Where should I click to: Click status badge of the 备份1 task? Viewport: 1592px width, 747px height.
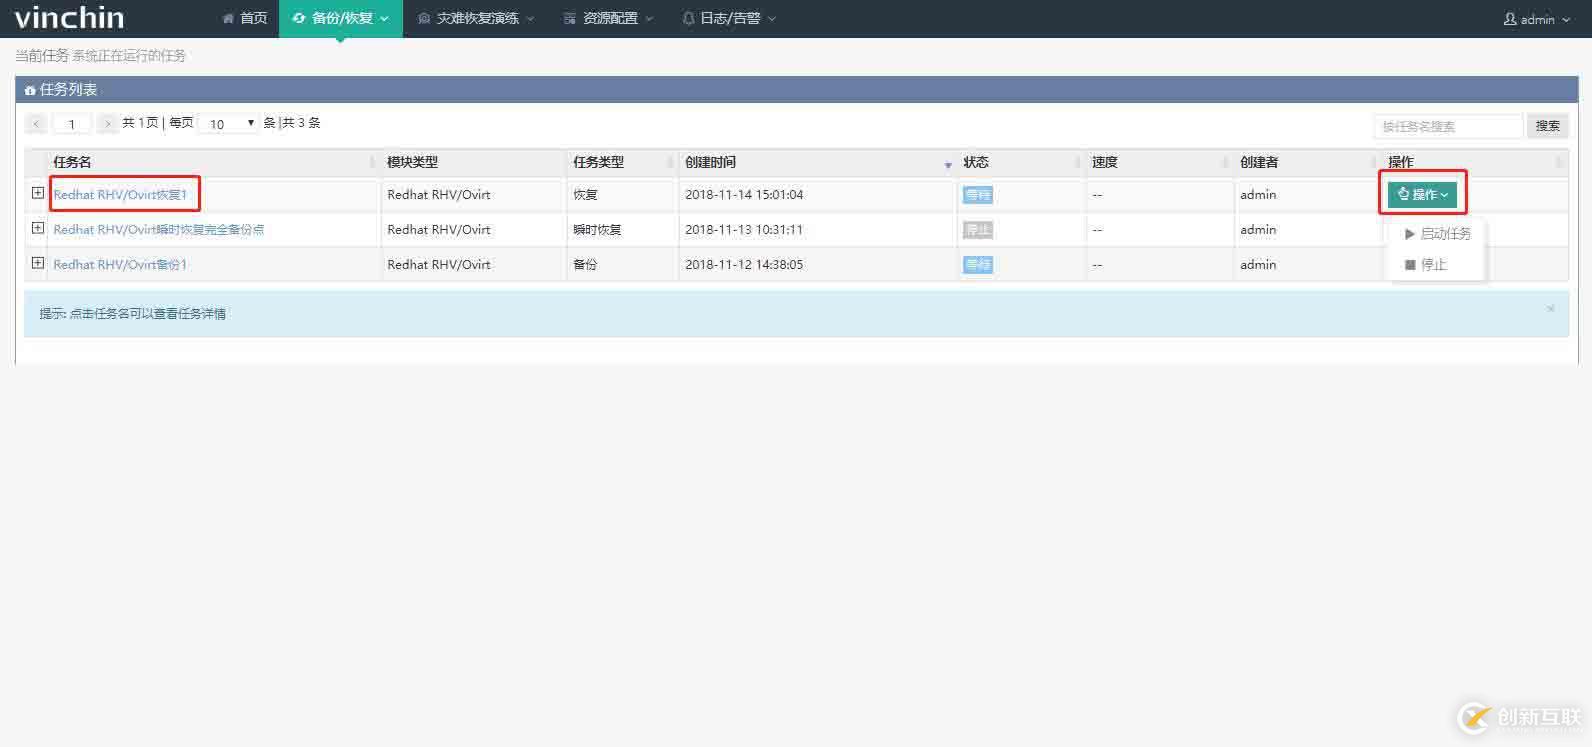tap(977, 265)
